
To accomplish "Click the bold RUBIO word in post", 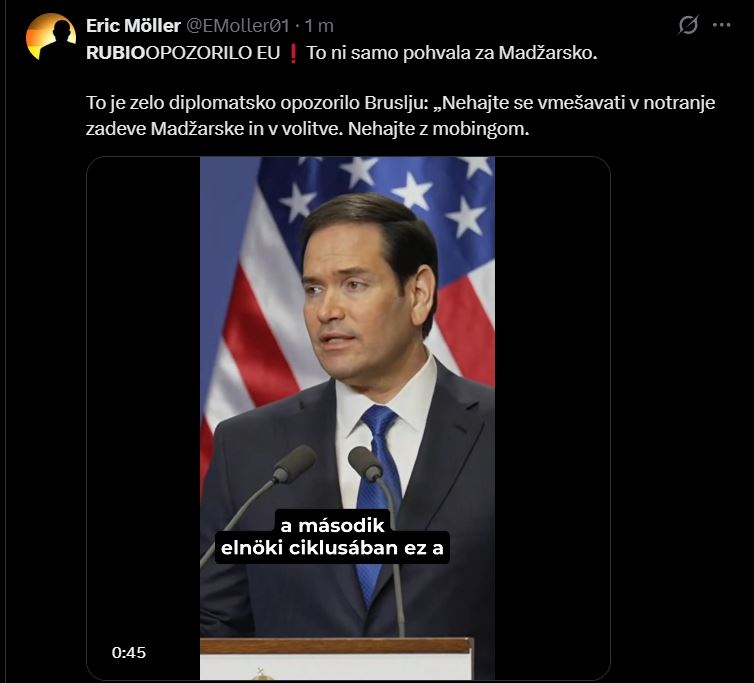I will click(115, 53).
